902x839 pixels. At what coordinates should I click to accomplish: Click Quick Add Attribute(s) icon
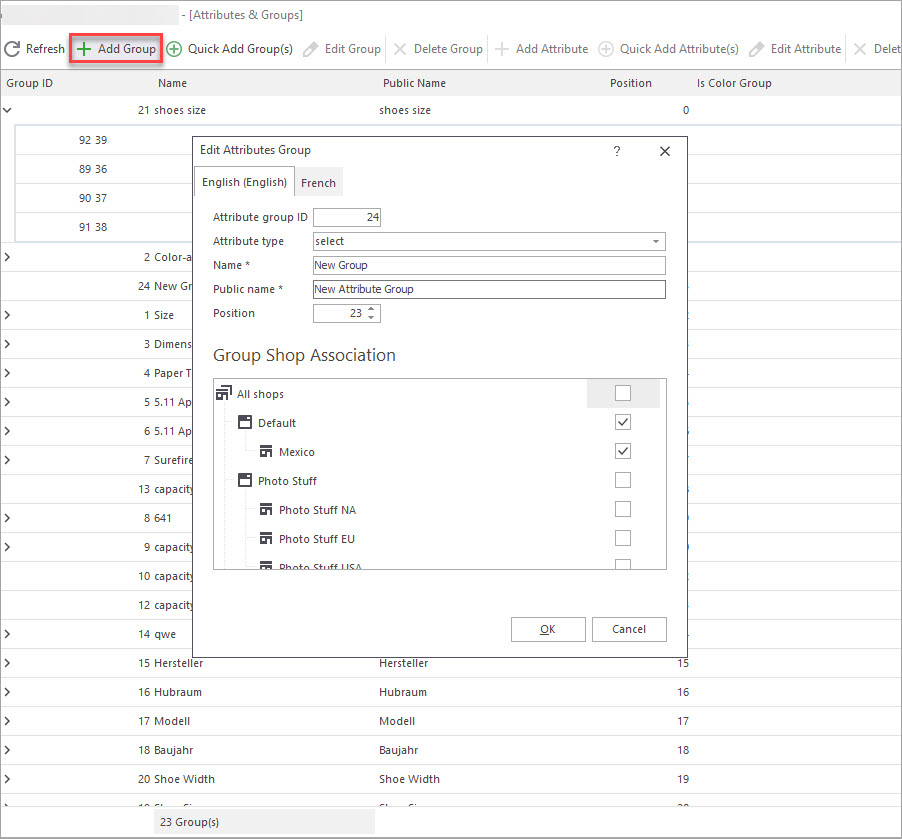click(x=606, y=49)
